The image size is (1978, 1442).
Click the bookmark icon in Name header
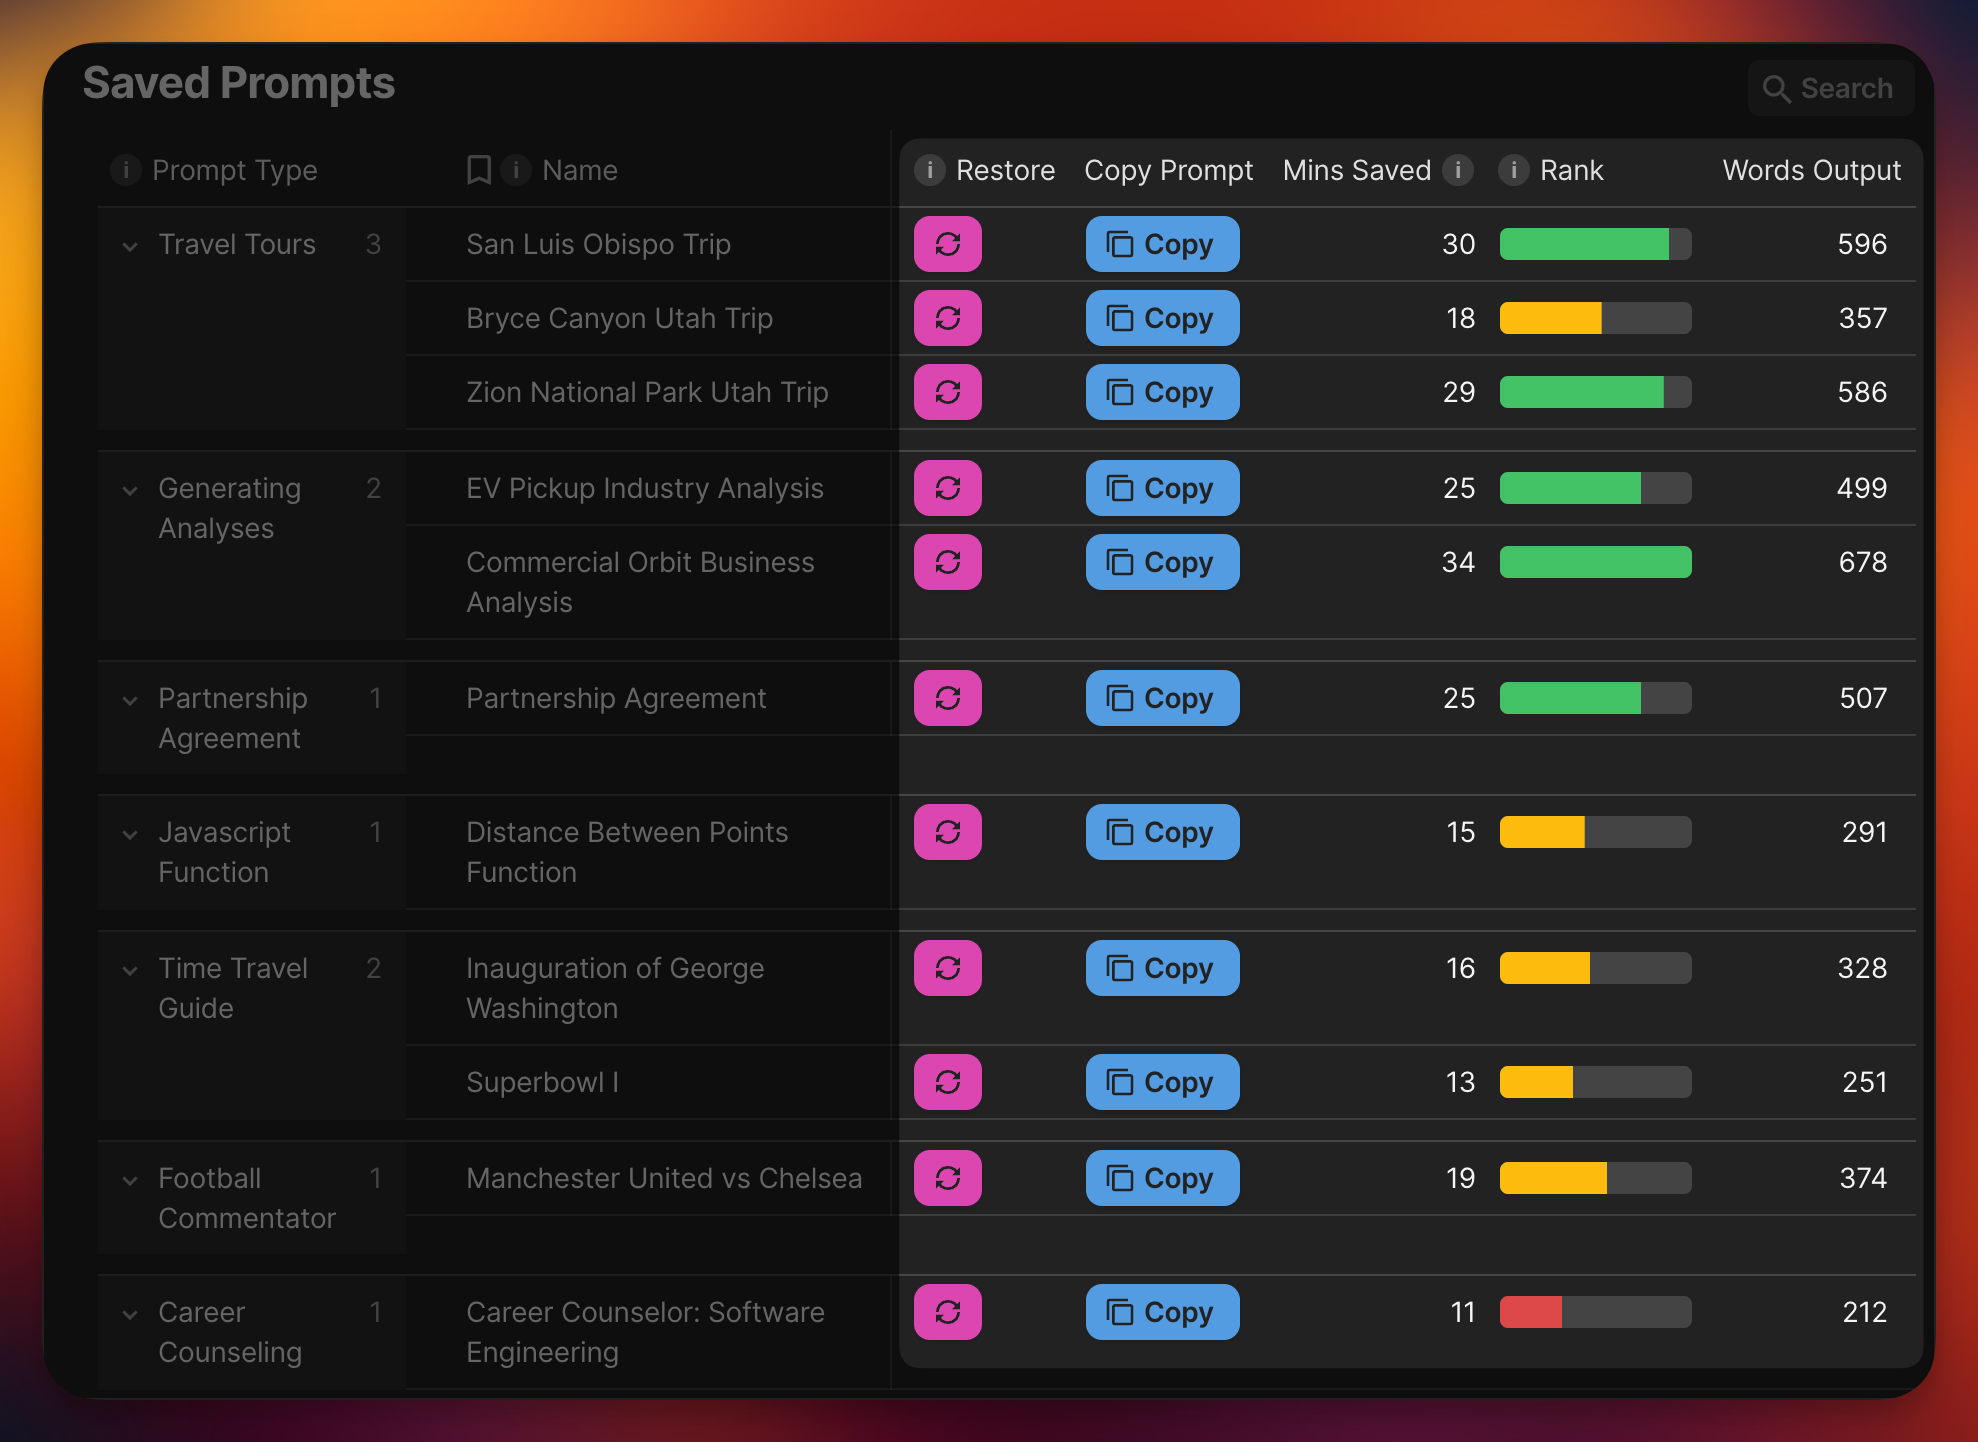pyautogui.click(x=479, y=170)
